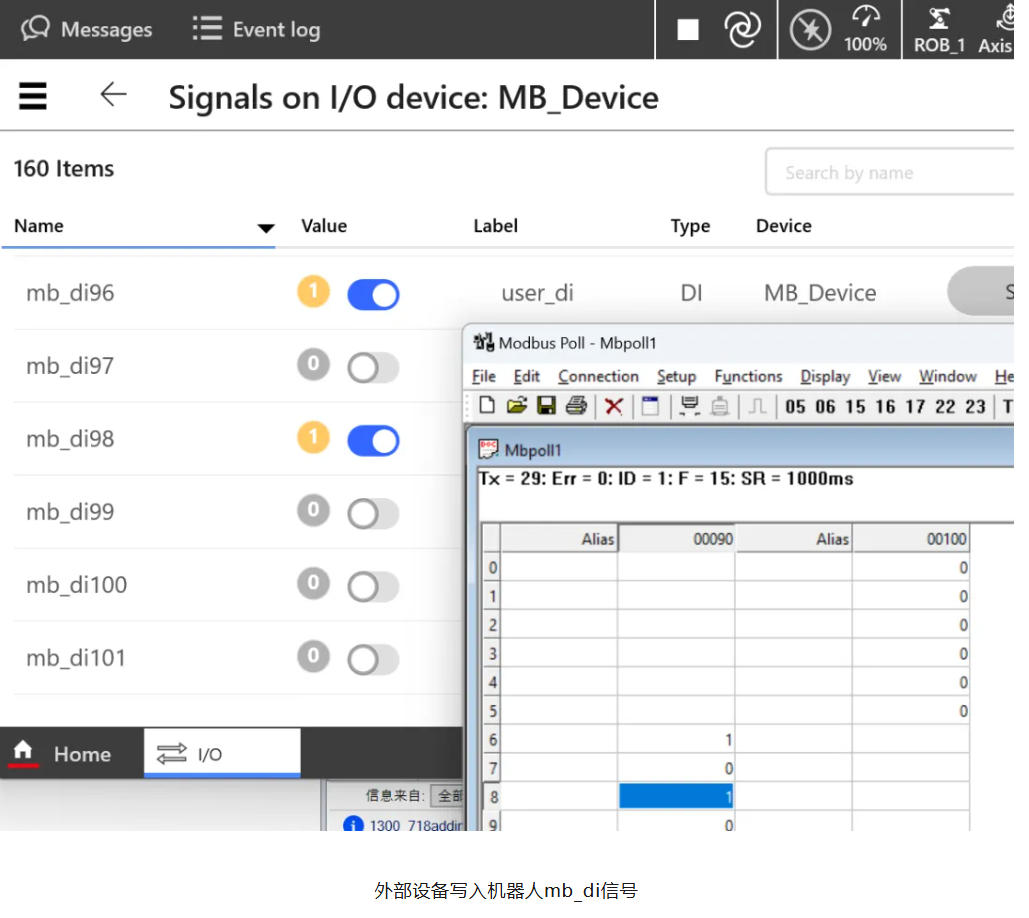The width and height of the screenshot is (1029, 918).
Task: Open the Event log
Action: pyautogui.click(x=256, y=29)
